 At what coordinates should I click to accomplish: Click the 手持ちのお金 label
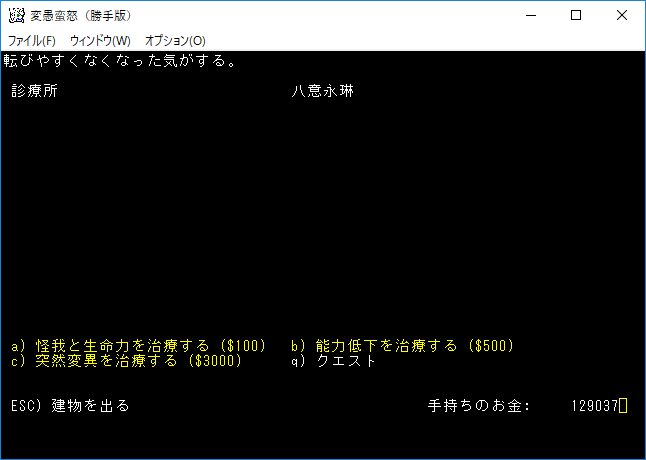[x=478, y=406]
